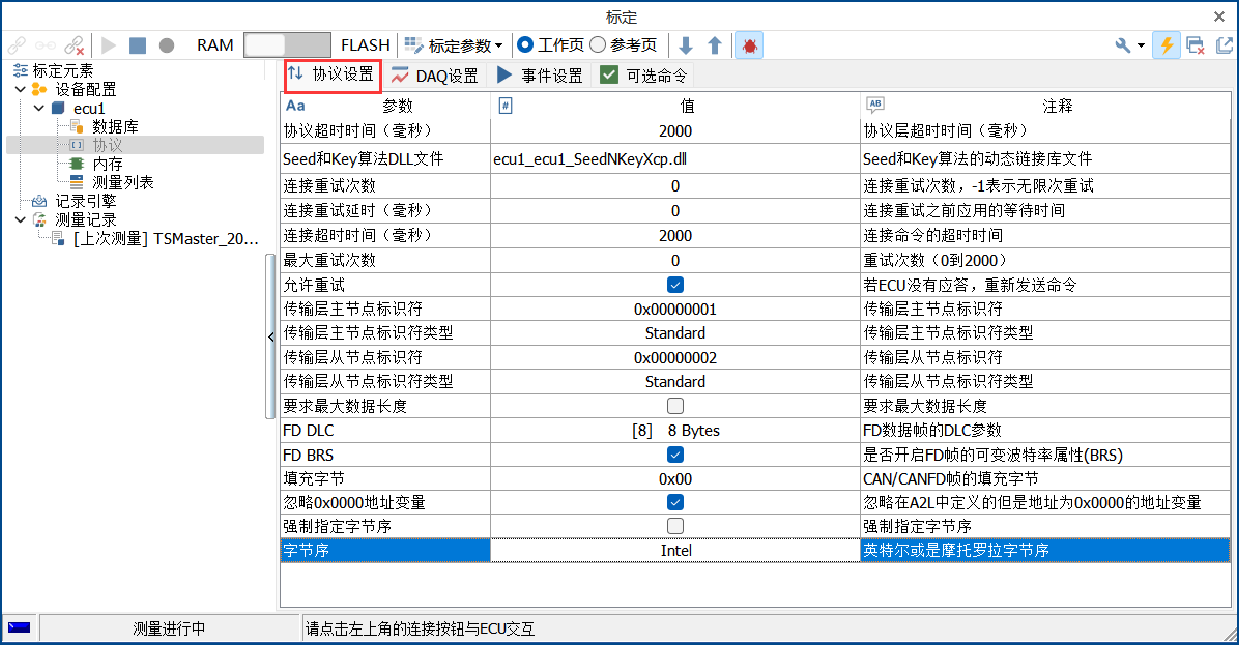Viewport: 1239px width, 645px height.
Task: Click the yellow lightning bolt icon
Action: [1165, 45]
